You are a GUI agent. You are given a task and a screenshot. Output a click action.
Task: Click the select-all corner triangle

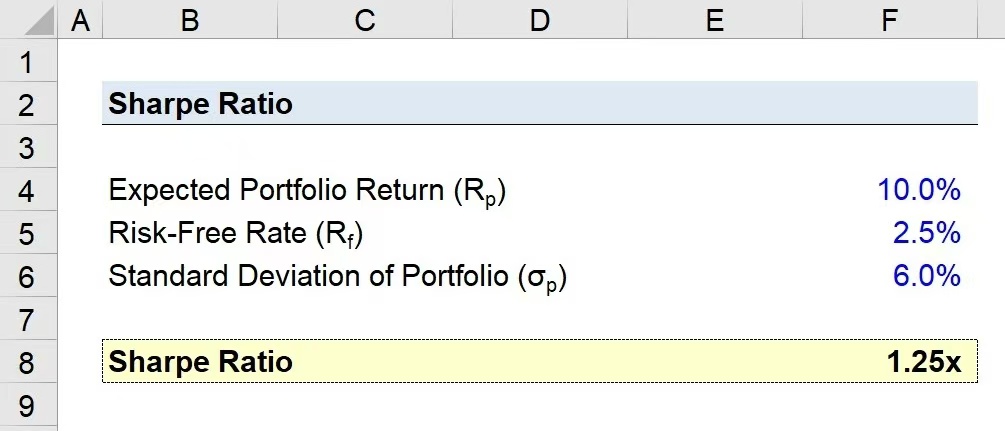point(29,19)
